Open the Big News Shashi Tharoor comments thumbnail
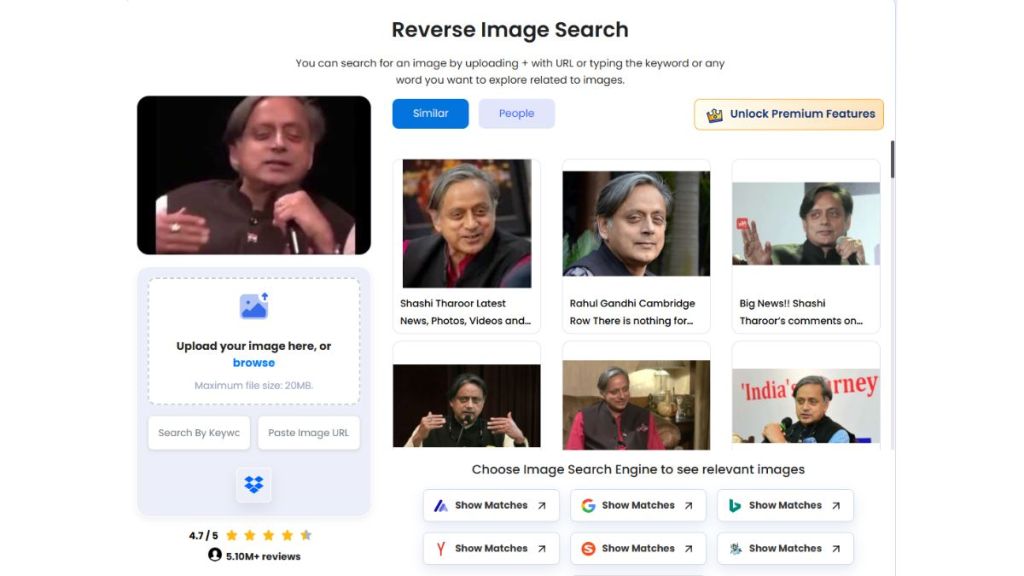Viewport: 1024px width, 576px height. tap(805, 222)
